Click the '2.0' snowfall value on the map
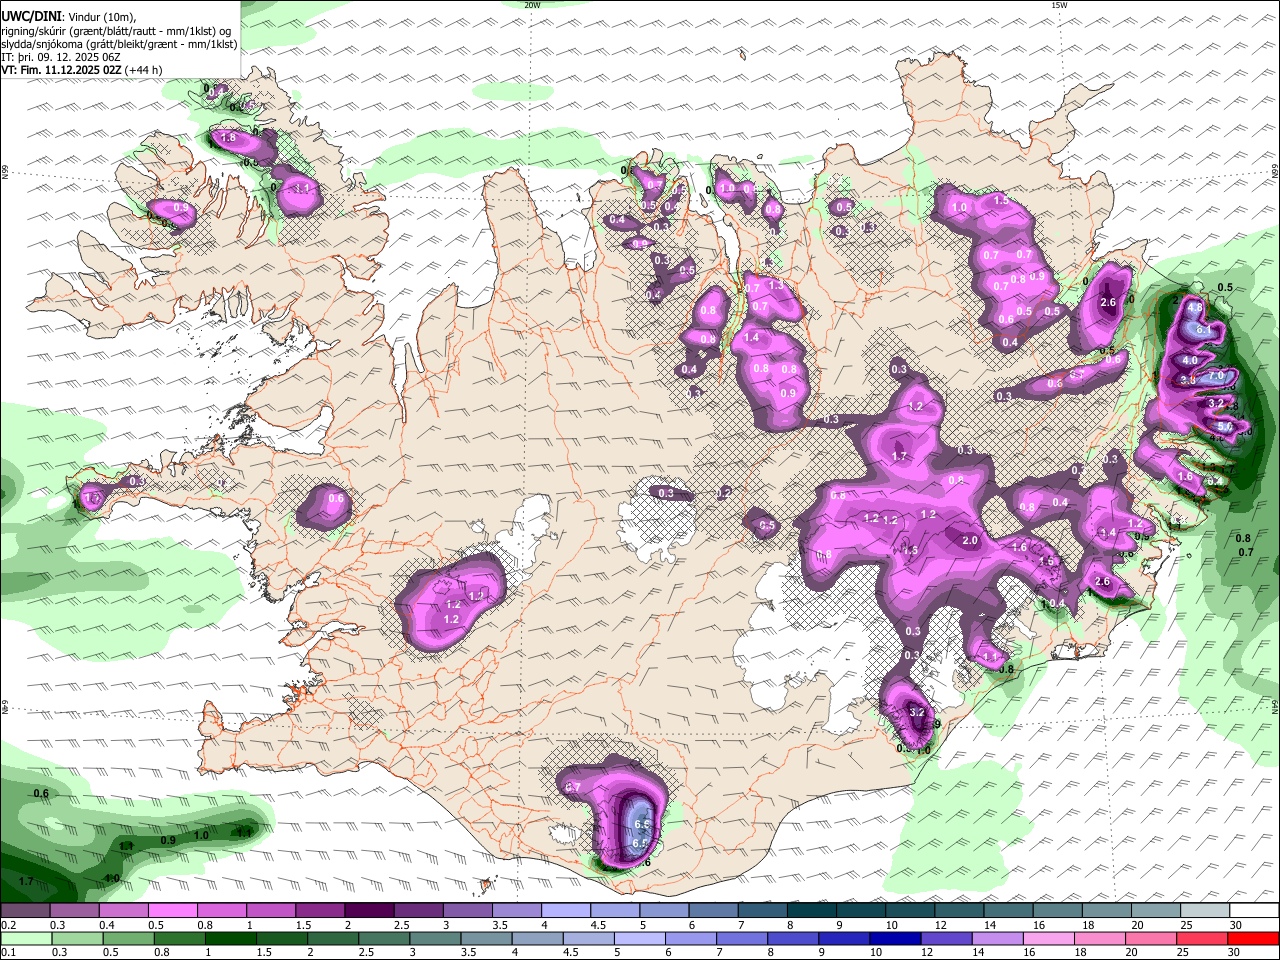The width and height of the screenshot is (1280, 960). pyautogui.click(x=969, y=540)
